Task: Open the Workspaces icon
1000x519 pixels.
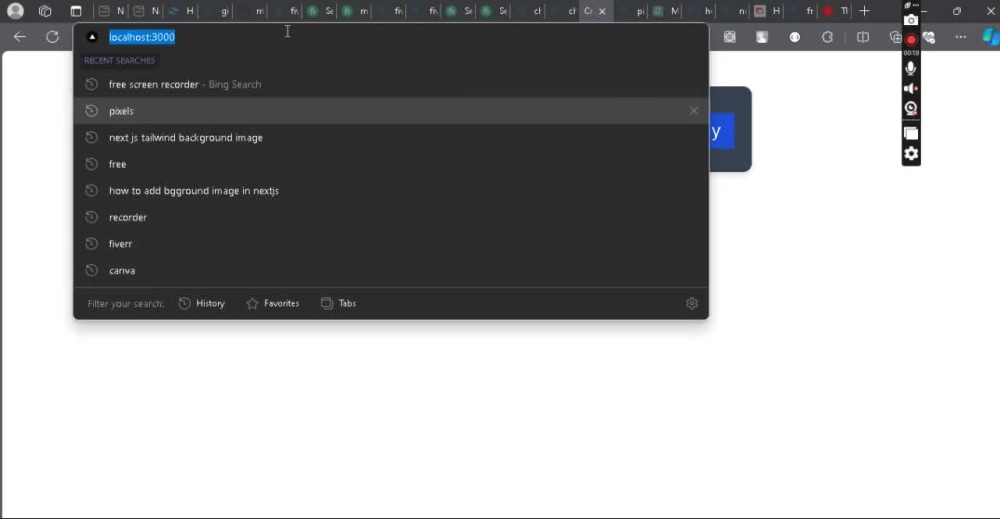Action: pos(45,11)
